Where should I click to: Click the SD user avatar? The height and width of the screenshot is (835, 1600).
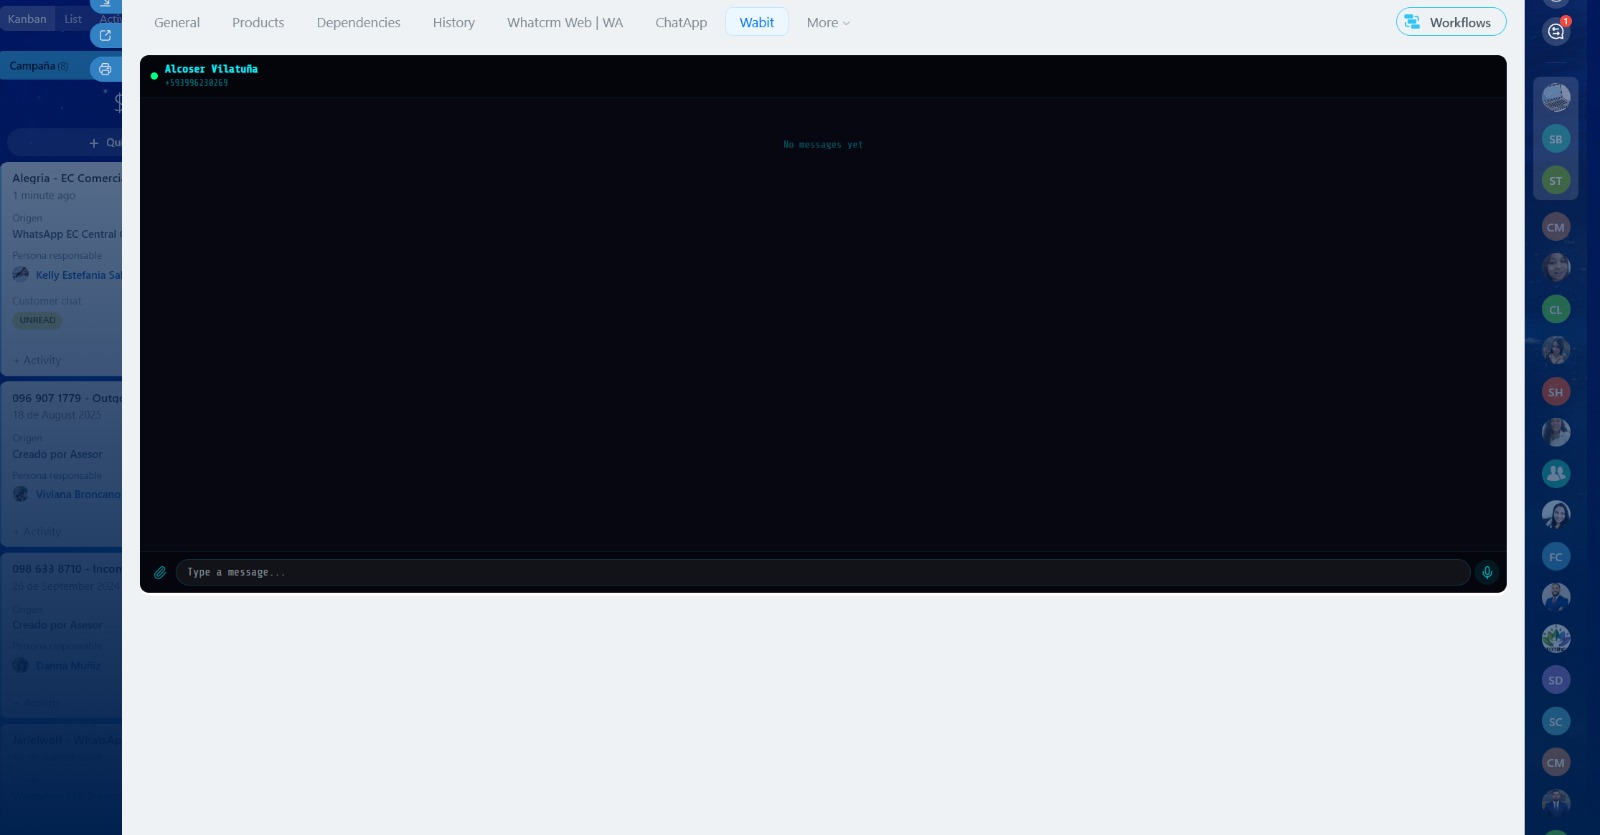1555,680
